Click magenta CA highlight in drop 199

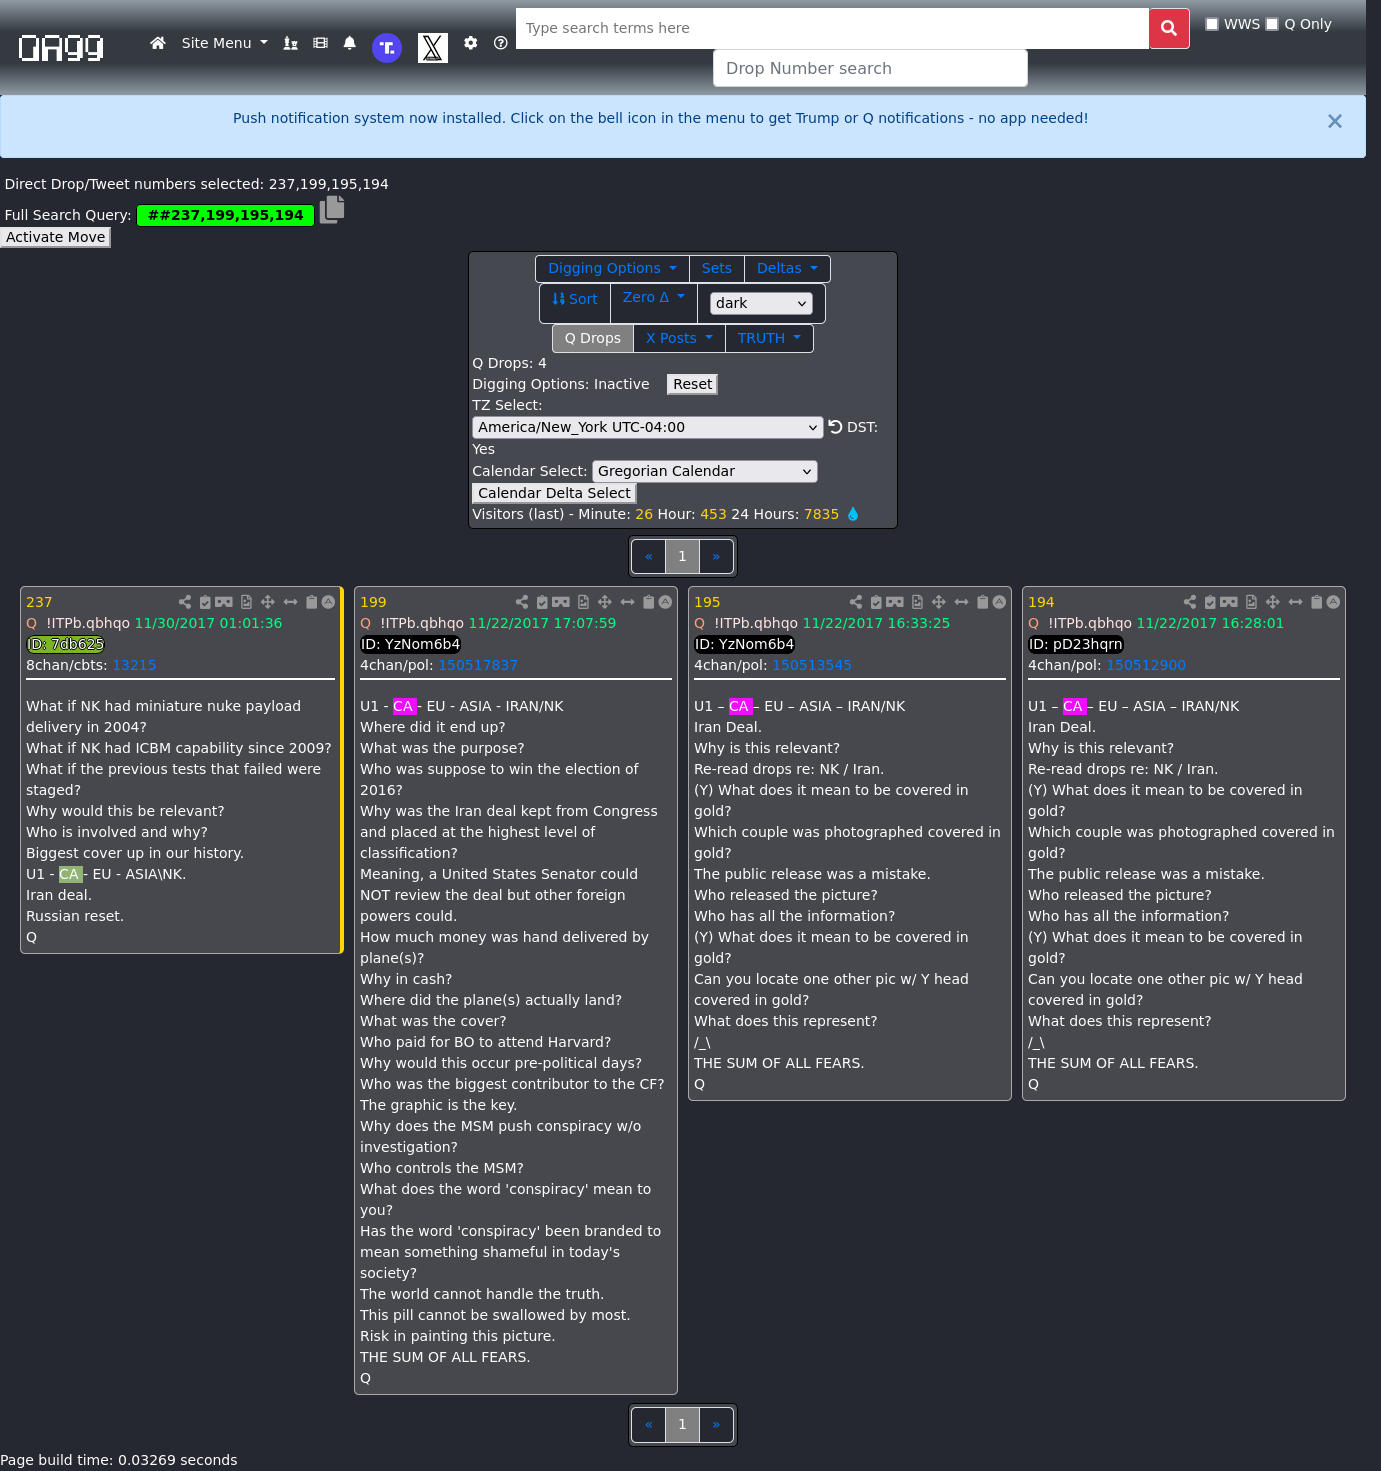[x=404, y=706]
